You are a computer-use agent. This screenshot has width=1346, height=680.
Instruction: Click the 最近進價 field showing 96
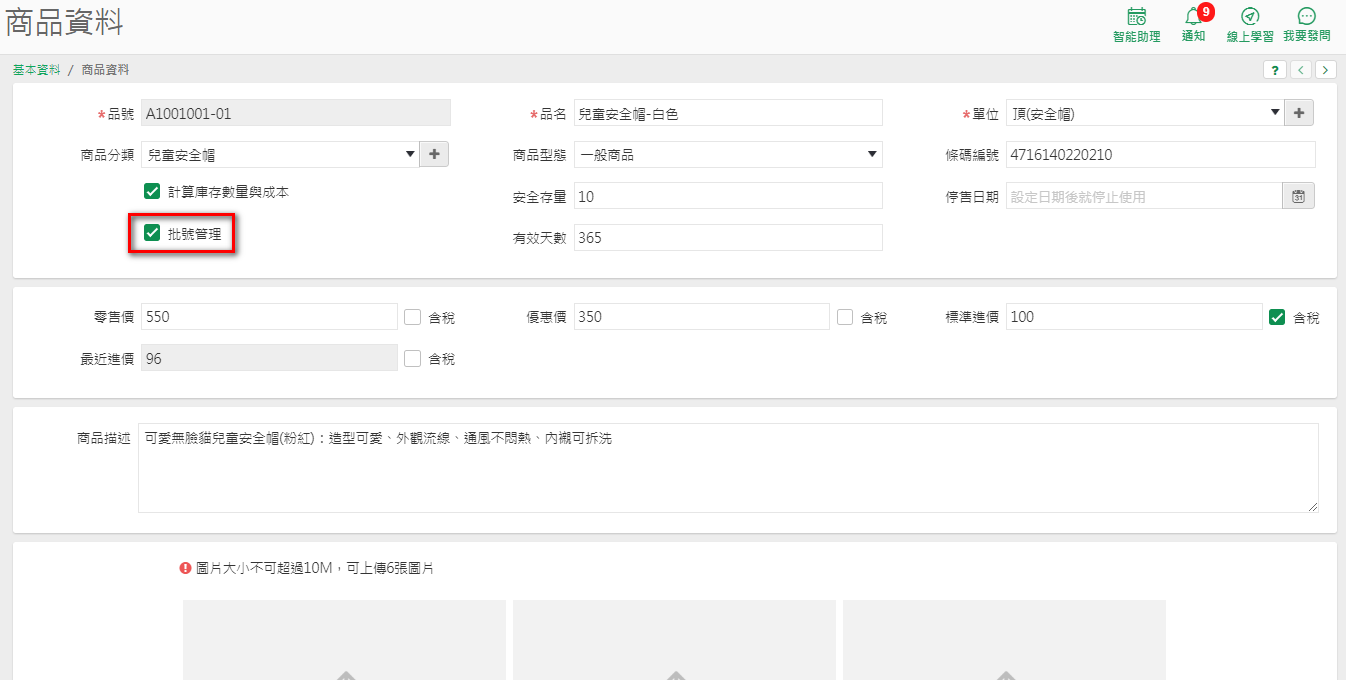pos(269,358)
